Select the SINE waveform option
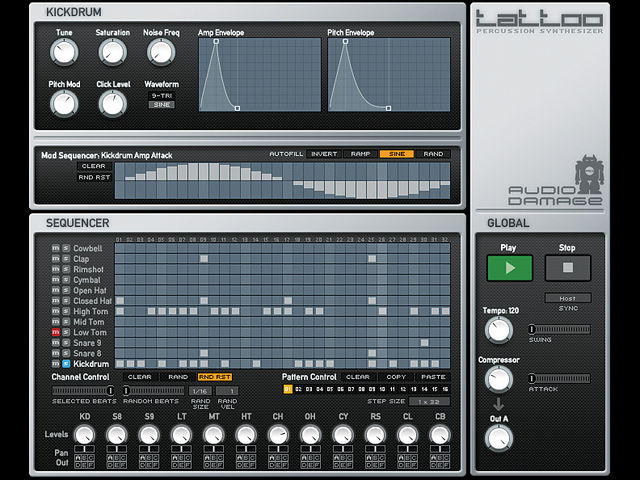Screen dimensions: 640x480 click(x=162, y=104)
